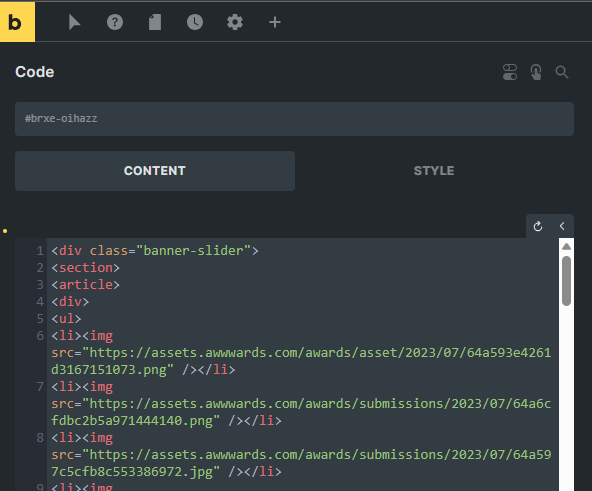Click the code editor scrollbar up arrow

point(566,247)
